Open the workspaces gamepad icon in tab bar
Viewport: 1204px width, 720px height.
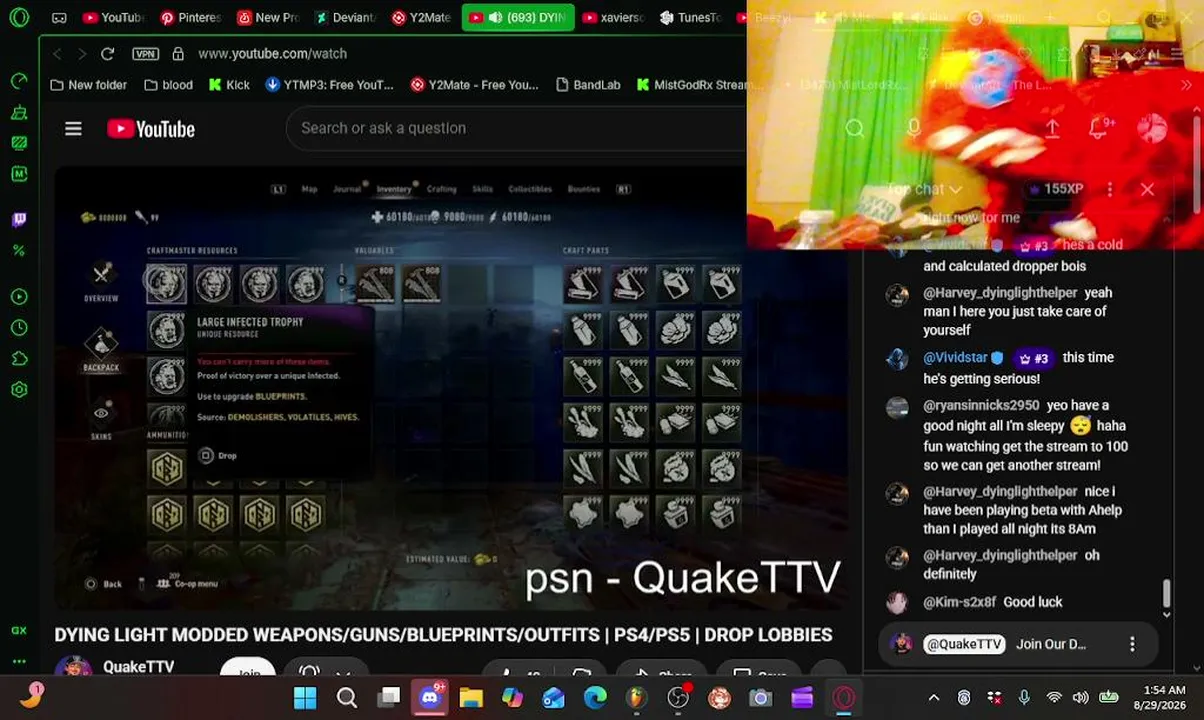59,17
